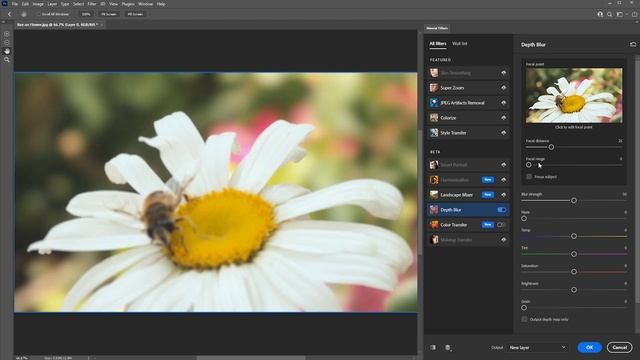Viewport: 640px width, 360px height.
Task: Open the search icon in top-right bar
Action: (x=609, y=14)
